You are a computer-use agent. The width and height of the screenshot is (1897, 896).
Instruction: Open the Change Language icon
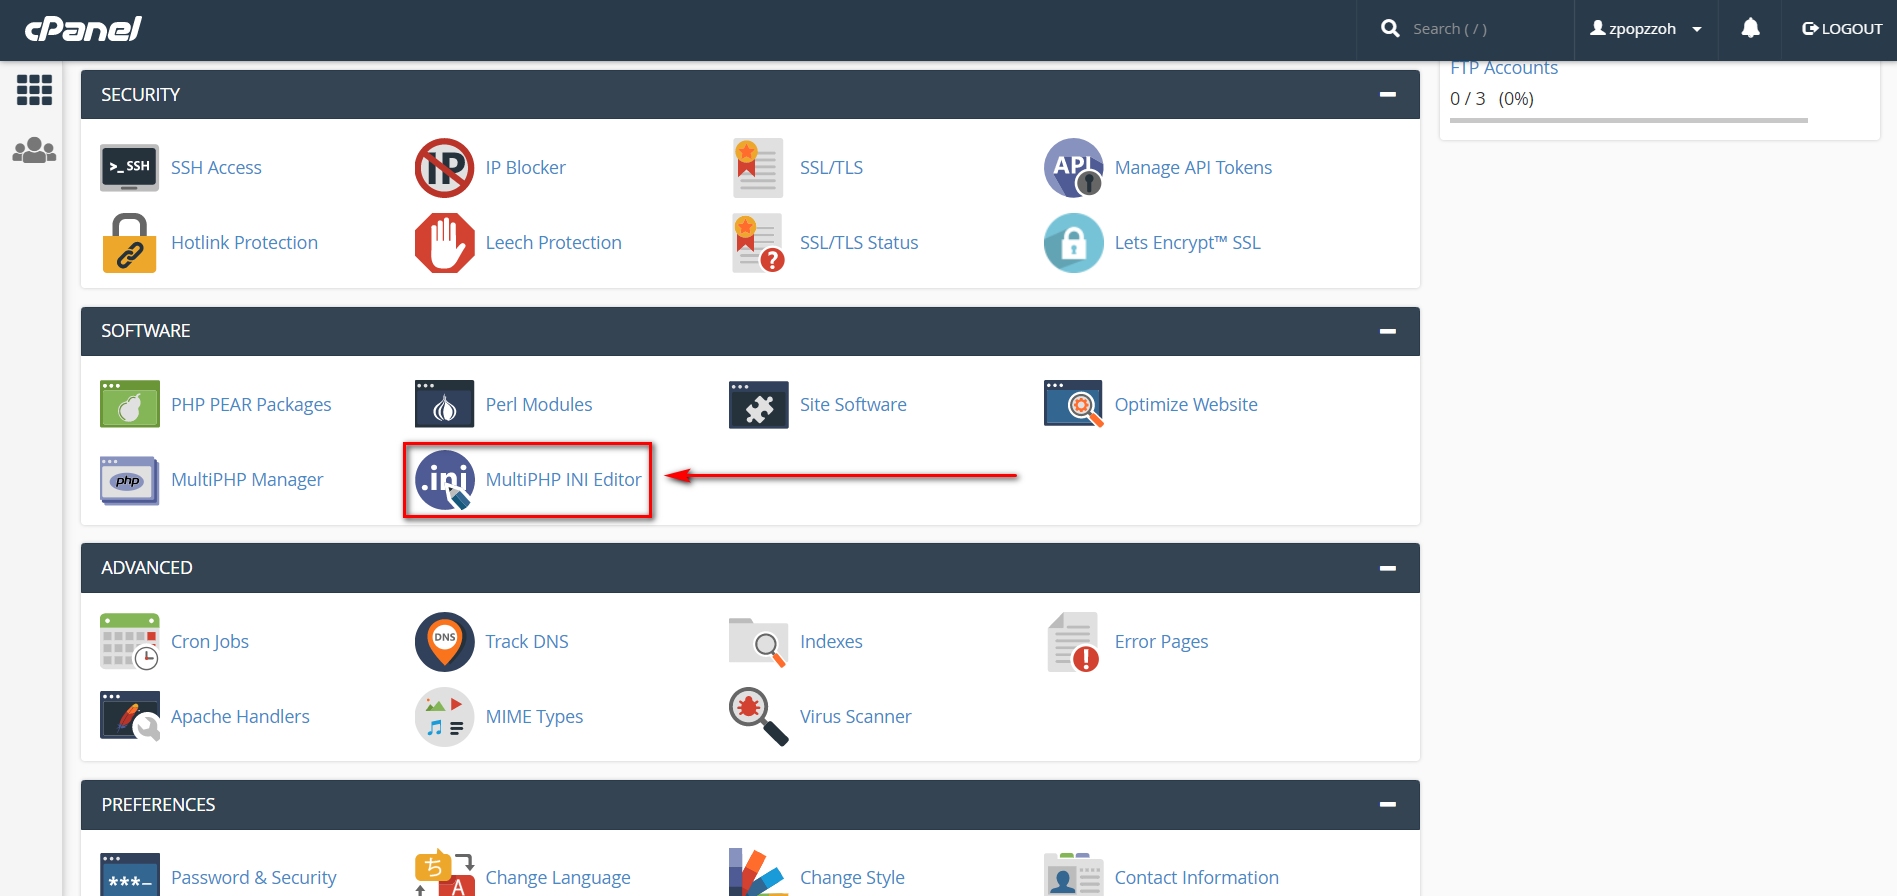click(445, 873)
